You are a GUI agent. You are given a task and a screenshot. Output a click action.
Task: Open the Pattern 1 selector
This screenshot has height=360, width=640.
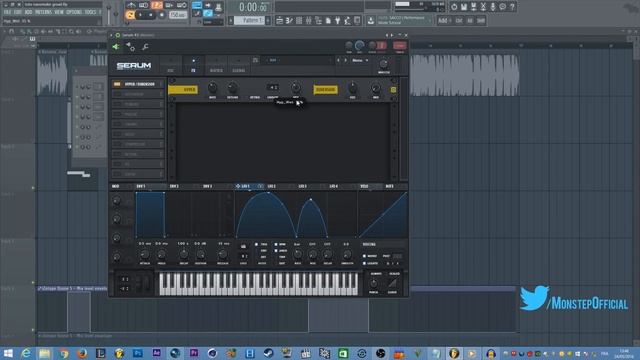249,20
